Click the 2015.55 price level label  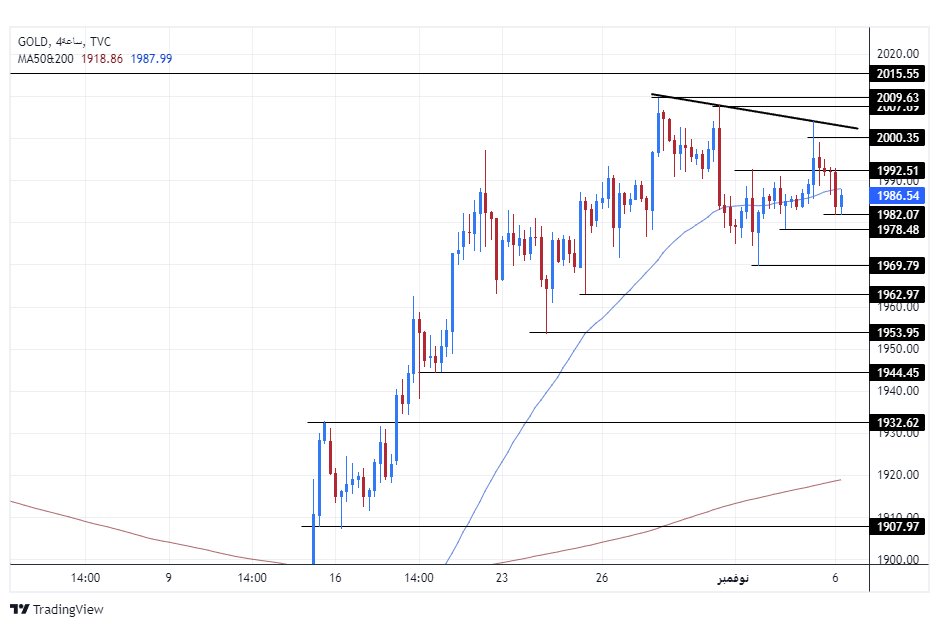point(896,74)
